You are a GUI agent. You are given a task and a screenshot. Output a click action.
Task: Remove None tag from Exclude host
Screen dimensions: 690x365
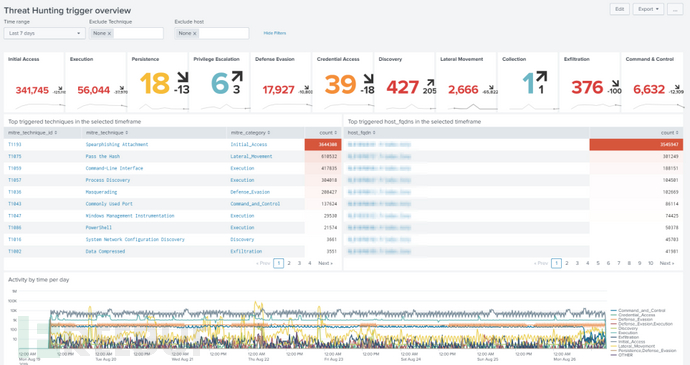tap(195, 33)
